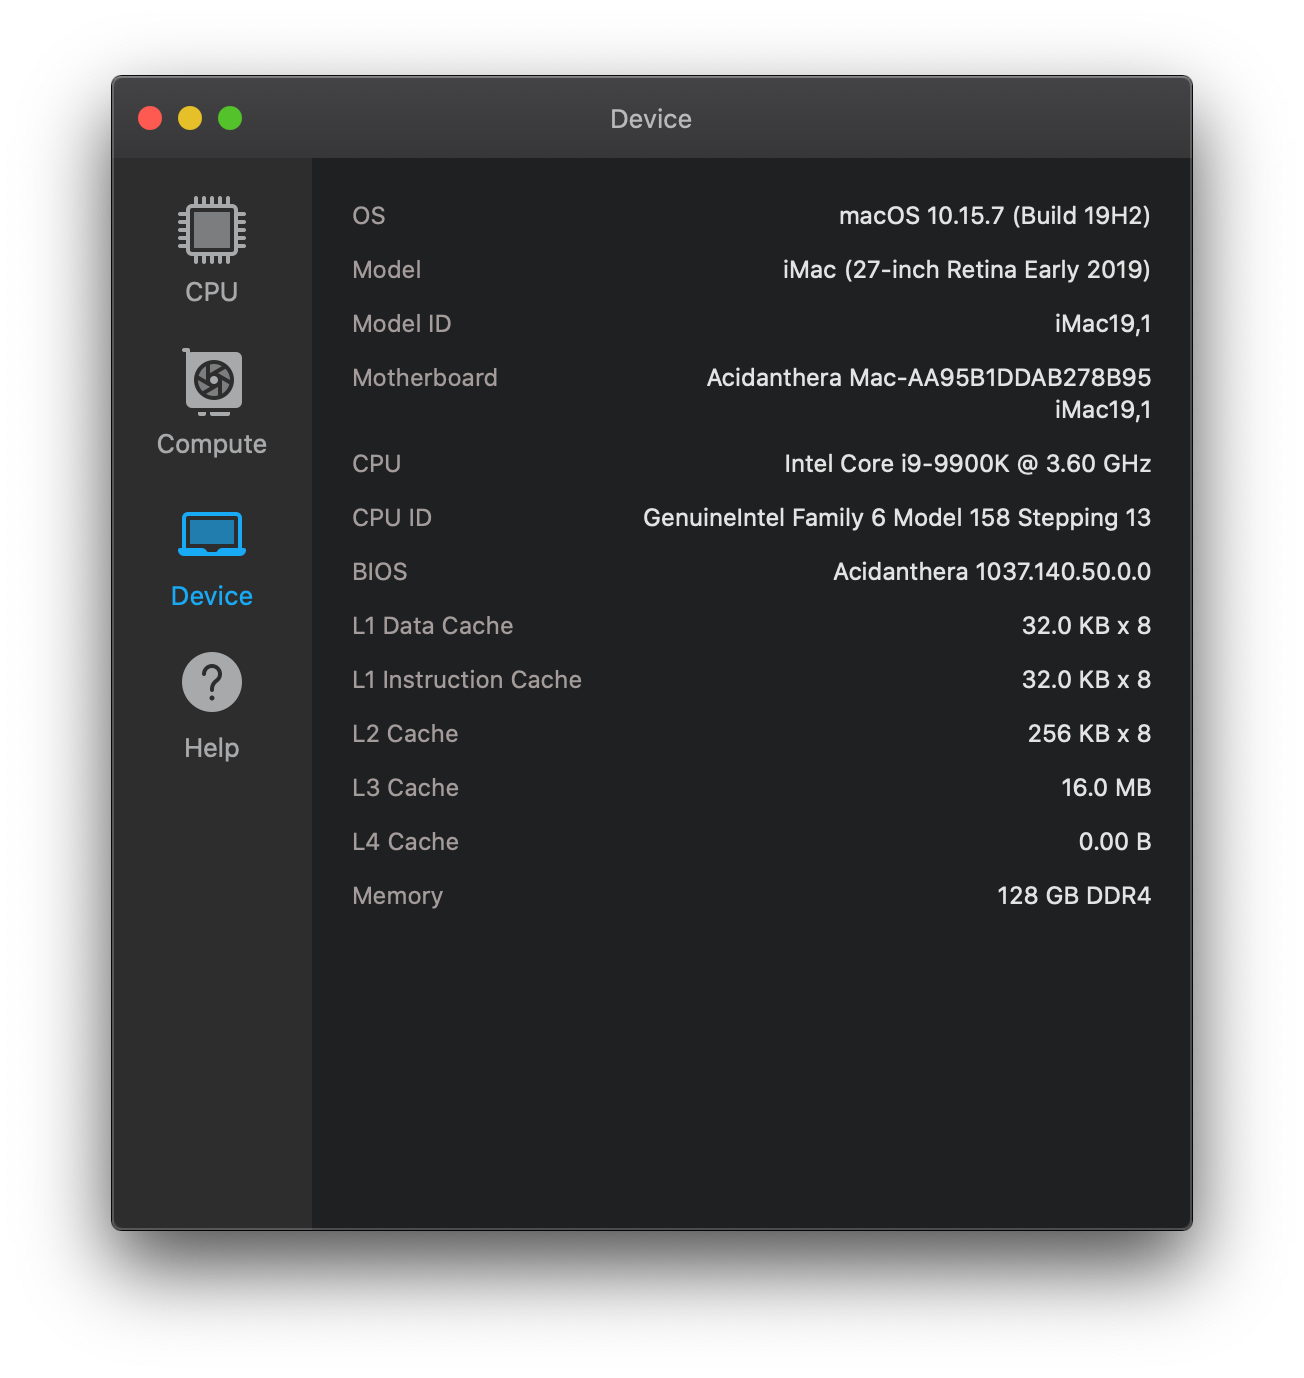Click the Motherboard label
The height and width of the screenshot is (1378, 1304).
click(425, 378)
